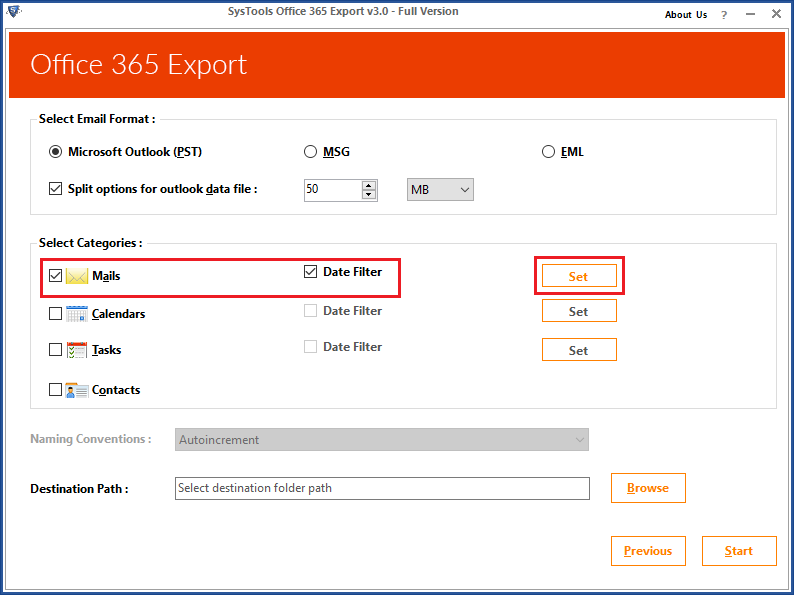
Task: Click Set button for Calendars date filter
Action: pos(579,311)
